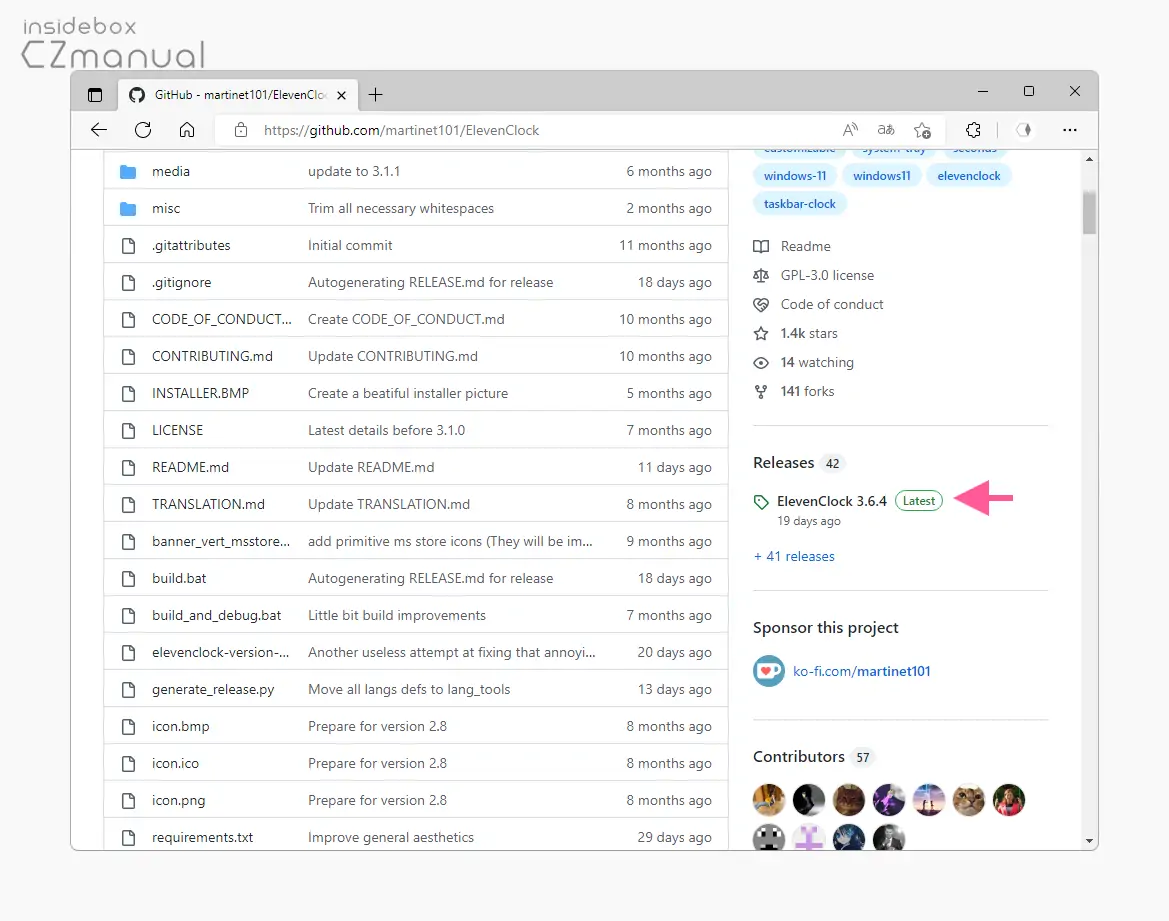Open CONTRIBUTING.md file
This screenshot has width=1169, height=921.
tap(212, 356)
